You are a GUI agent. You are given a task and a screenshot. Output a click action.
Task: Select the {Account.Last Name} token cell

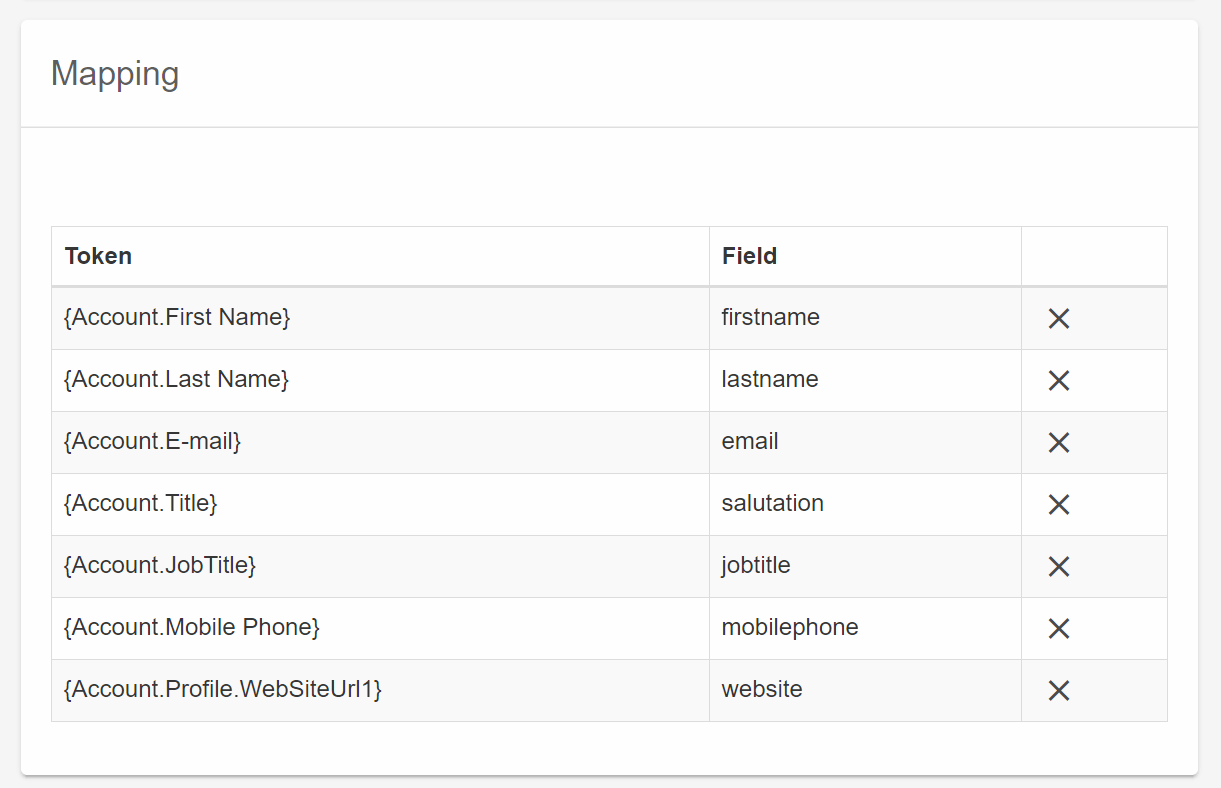pyautogui.click(x=176, y=380)
